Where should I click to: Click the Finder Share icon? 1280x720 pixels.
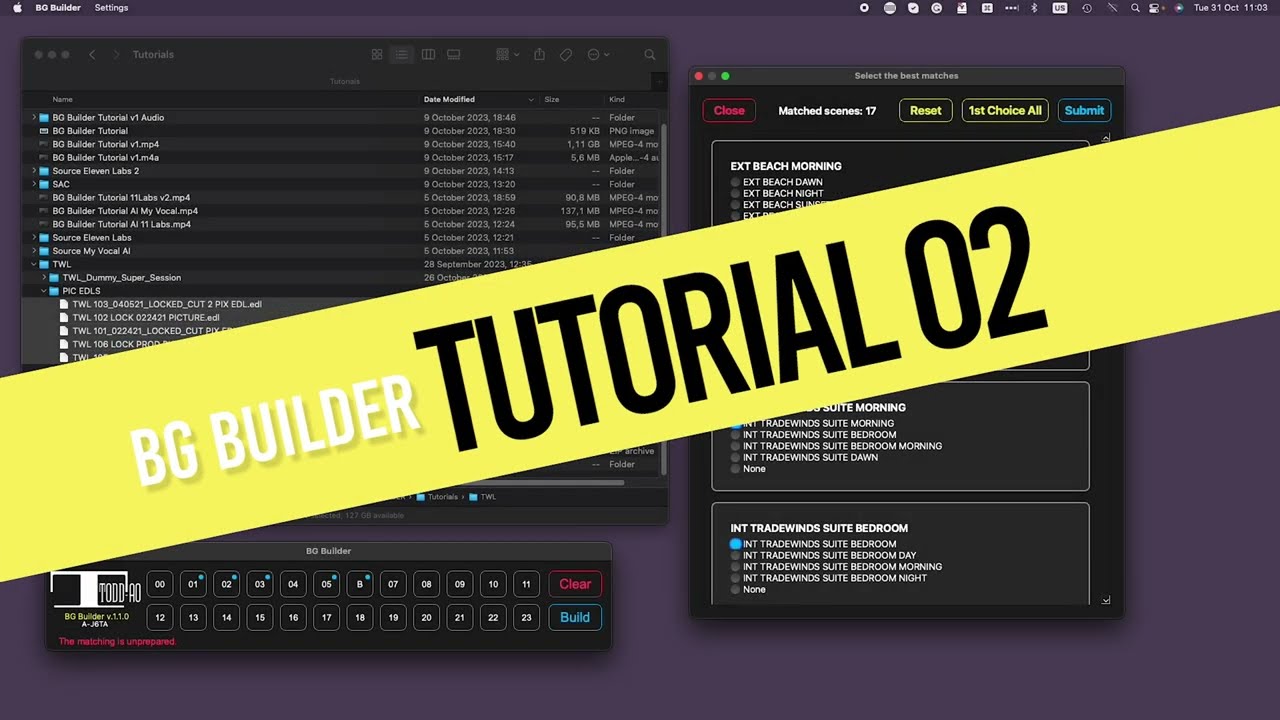click(540, 55)
